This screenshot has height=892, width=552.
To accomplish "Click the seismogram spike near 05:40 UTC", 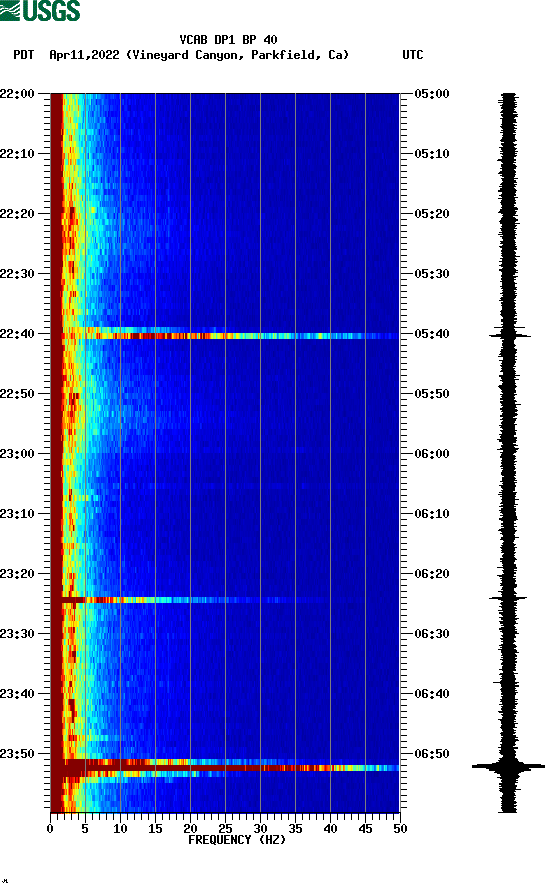I will pos(509,336).
